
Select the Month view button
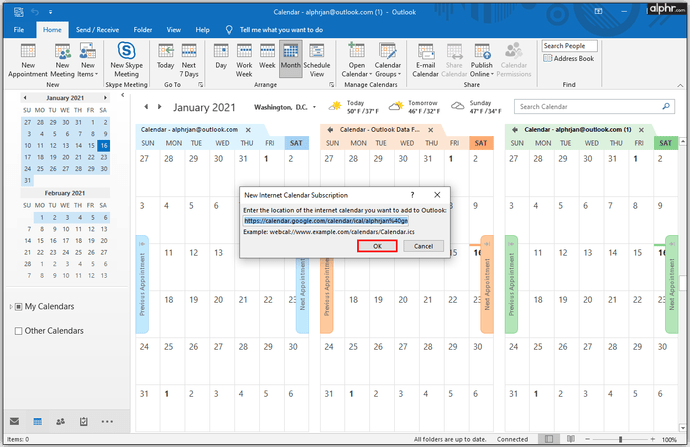pyautogui.click(x=290, y=59)
